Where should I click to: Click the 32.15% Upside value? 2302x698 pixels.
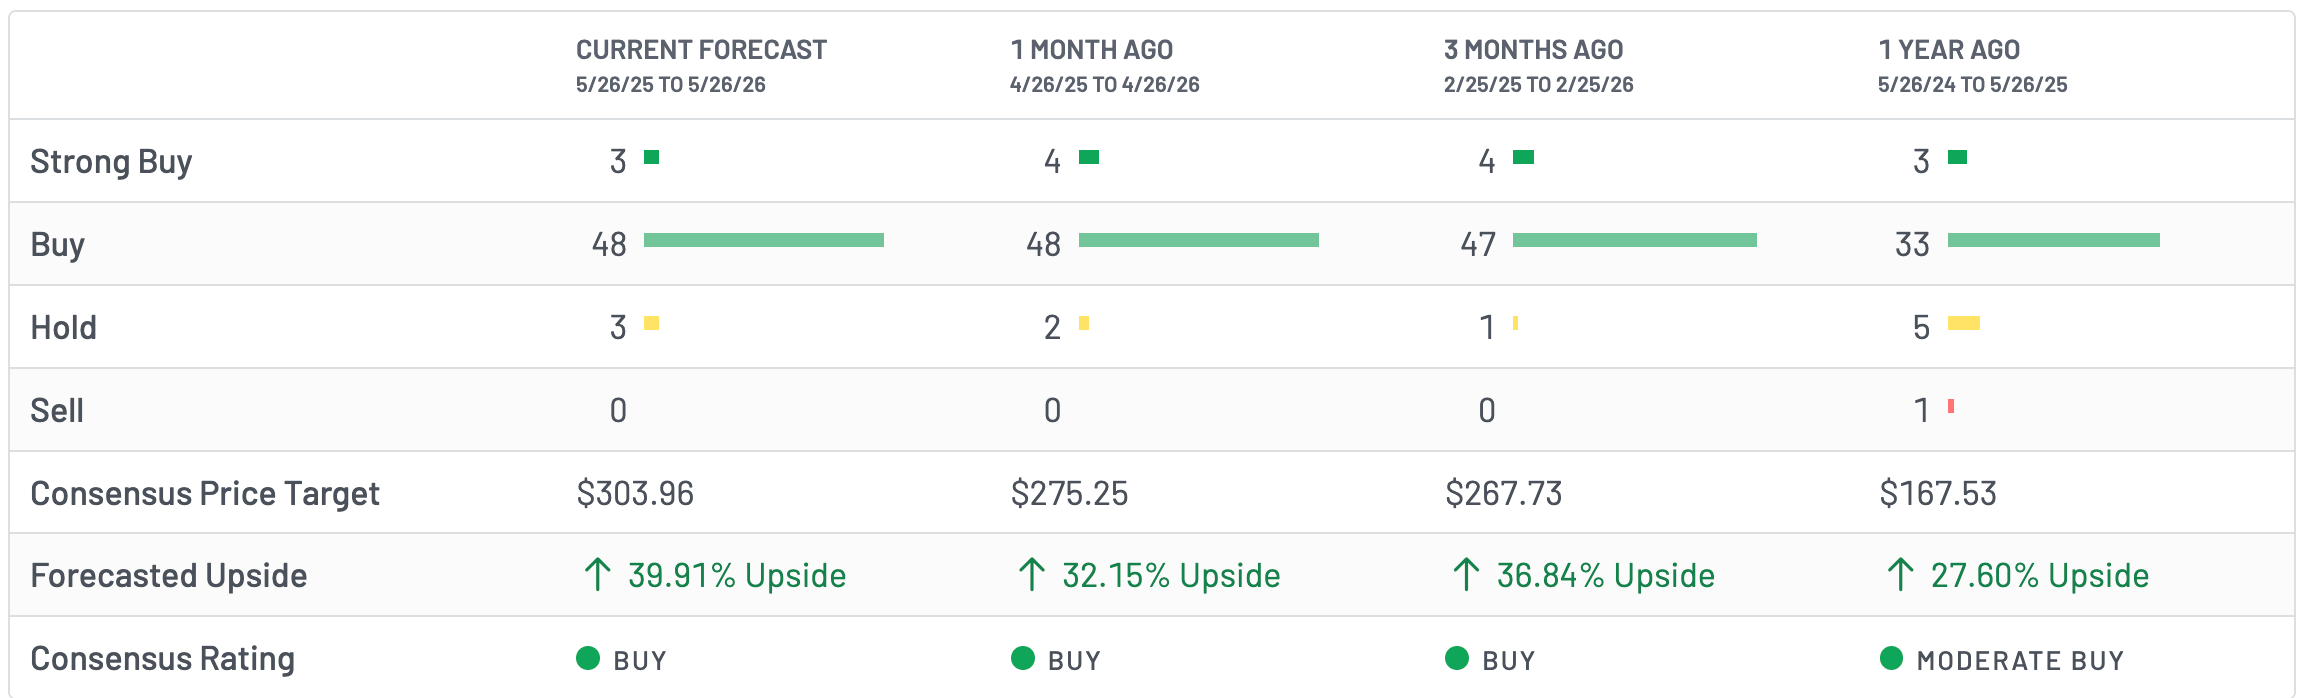(1171, 575)
